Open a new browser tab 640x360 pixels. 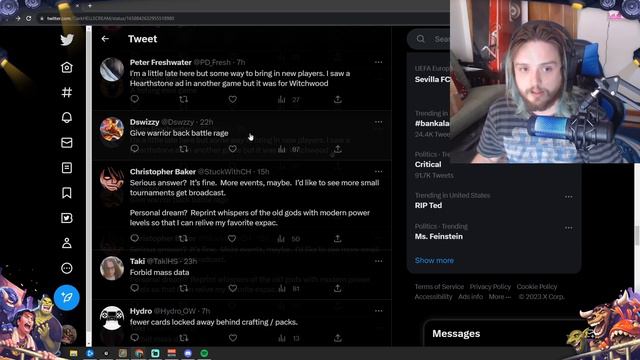pyautogui.click(x=90, y=6)
